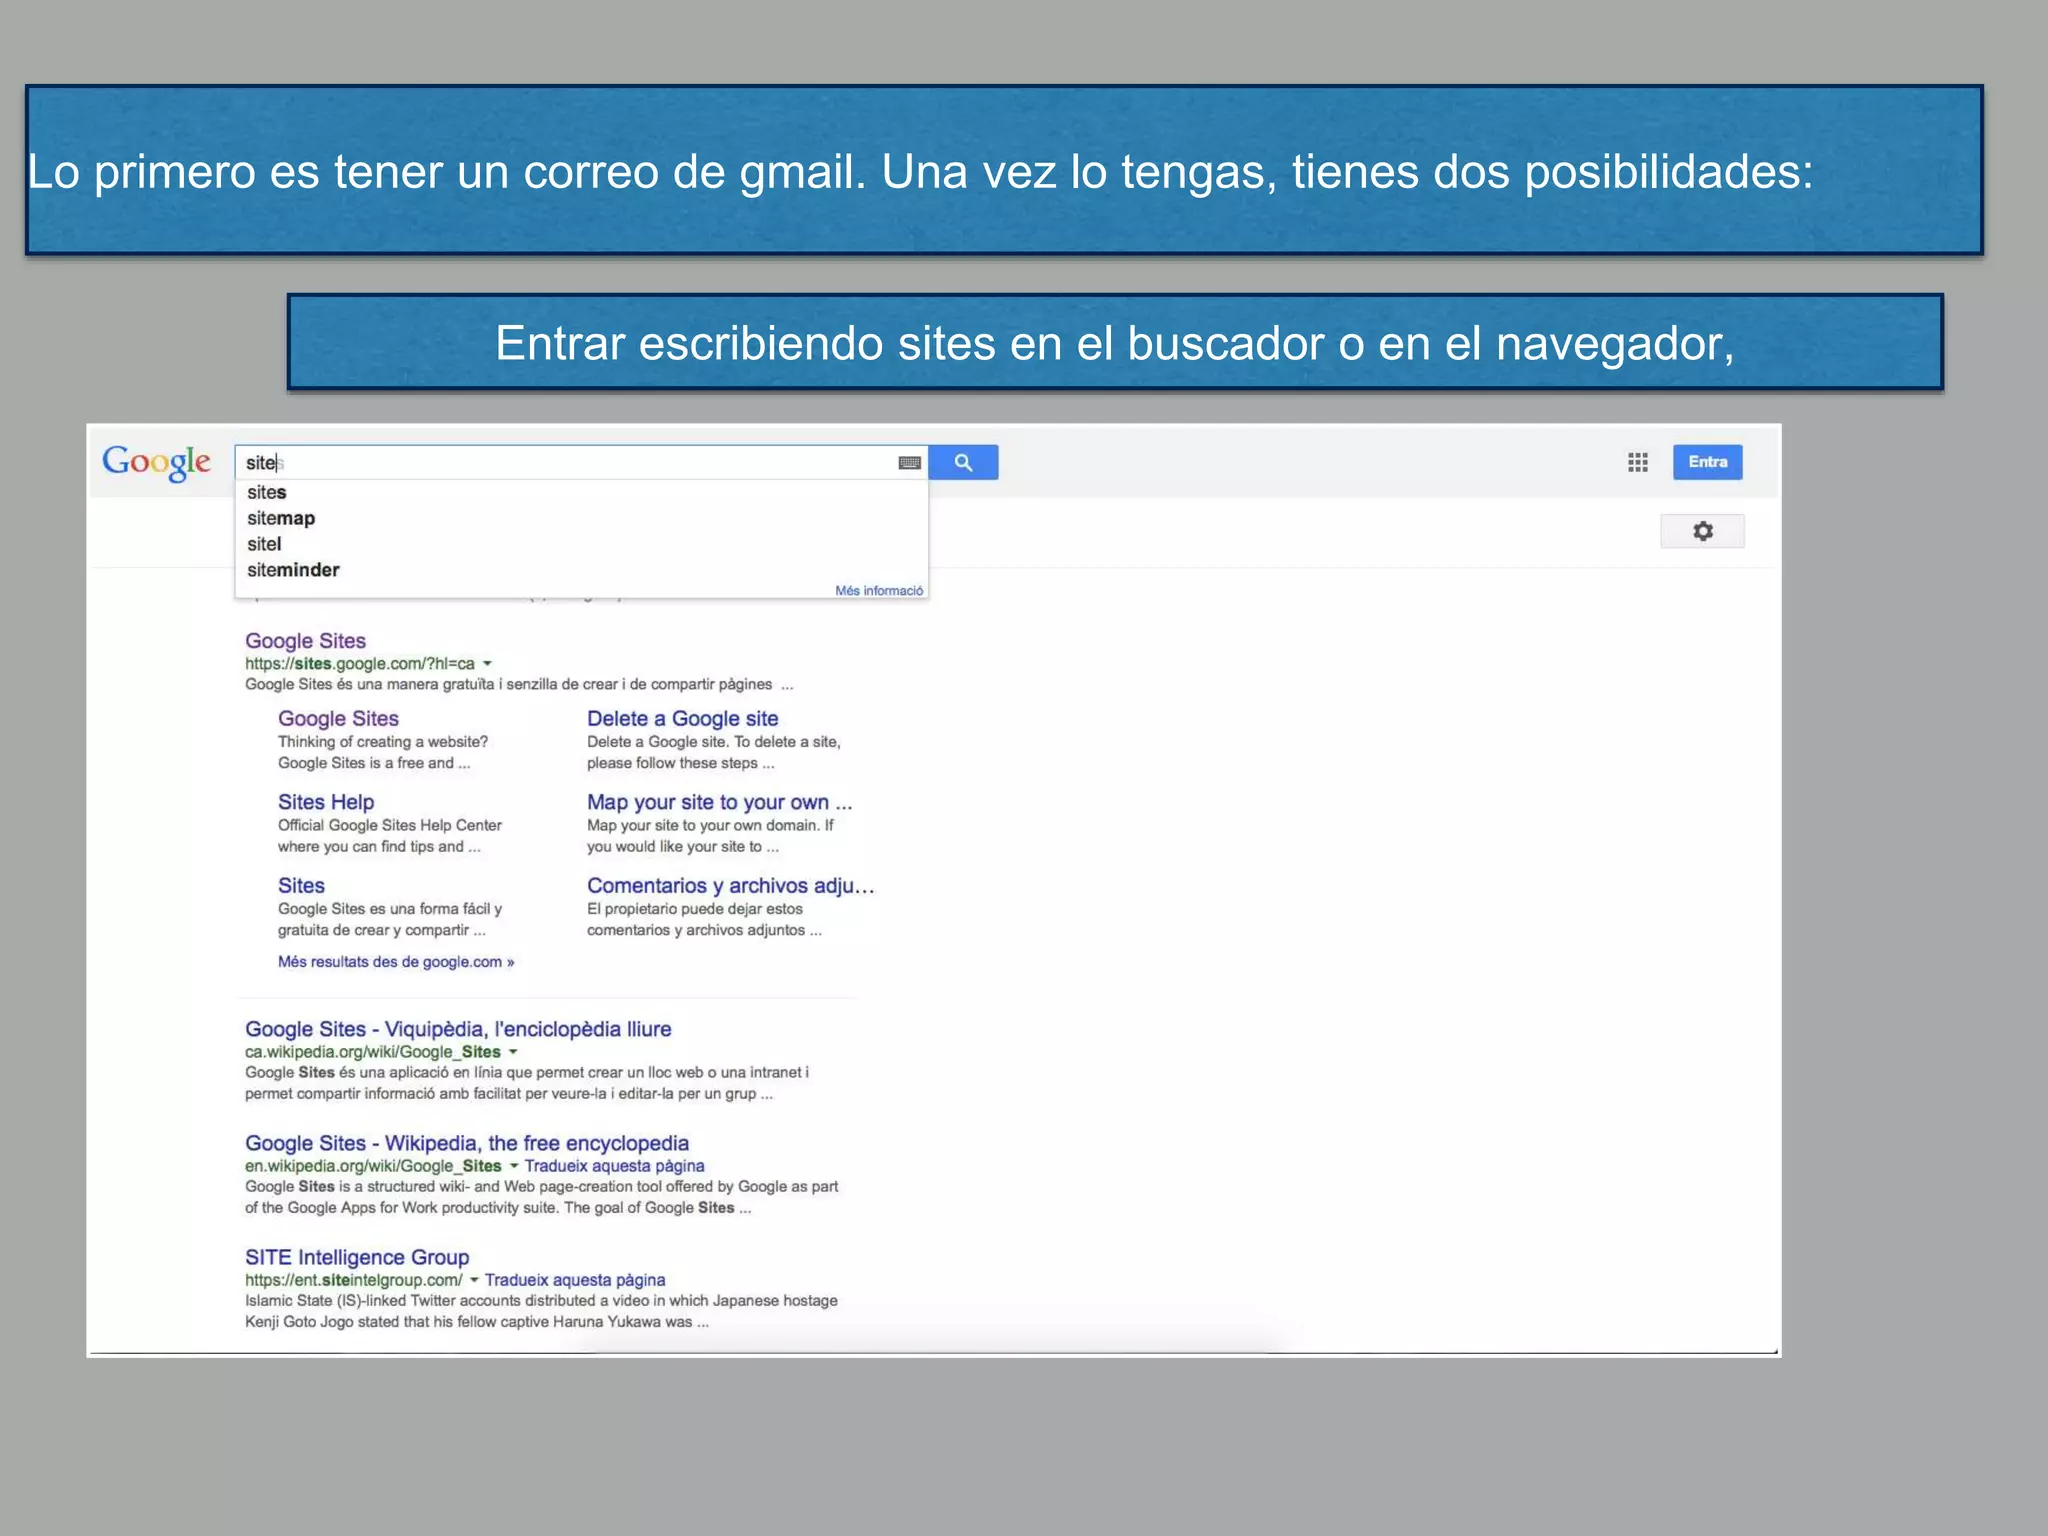
Task: Open 'Google Sites - Viquipèdia, l'enciclopèdia lliure'
Action: pos(458,1029)
